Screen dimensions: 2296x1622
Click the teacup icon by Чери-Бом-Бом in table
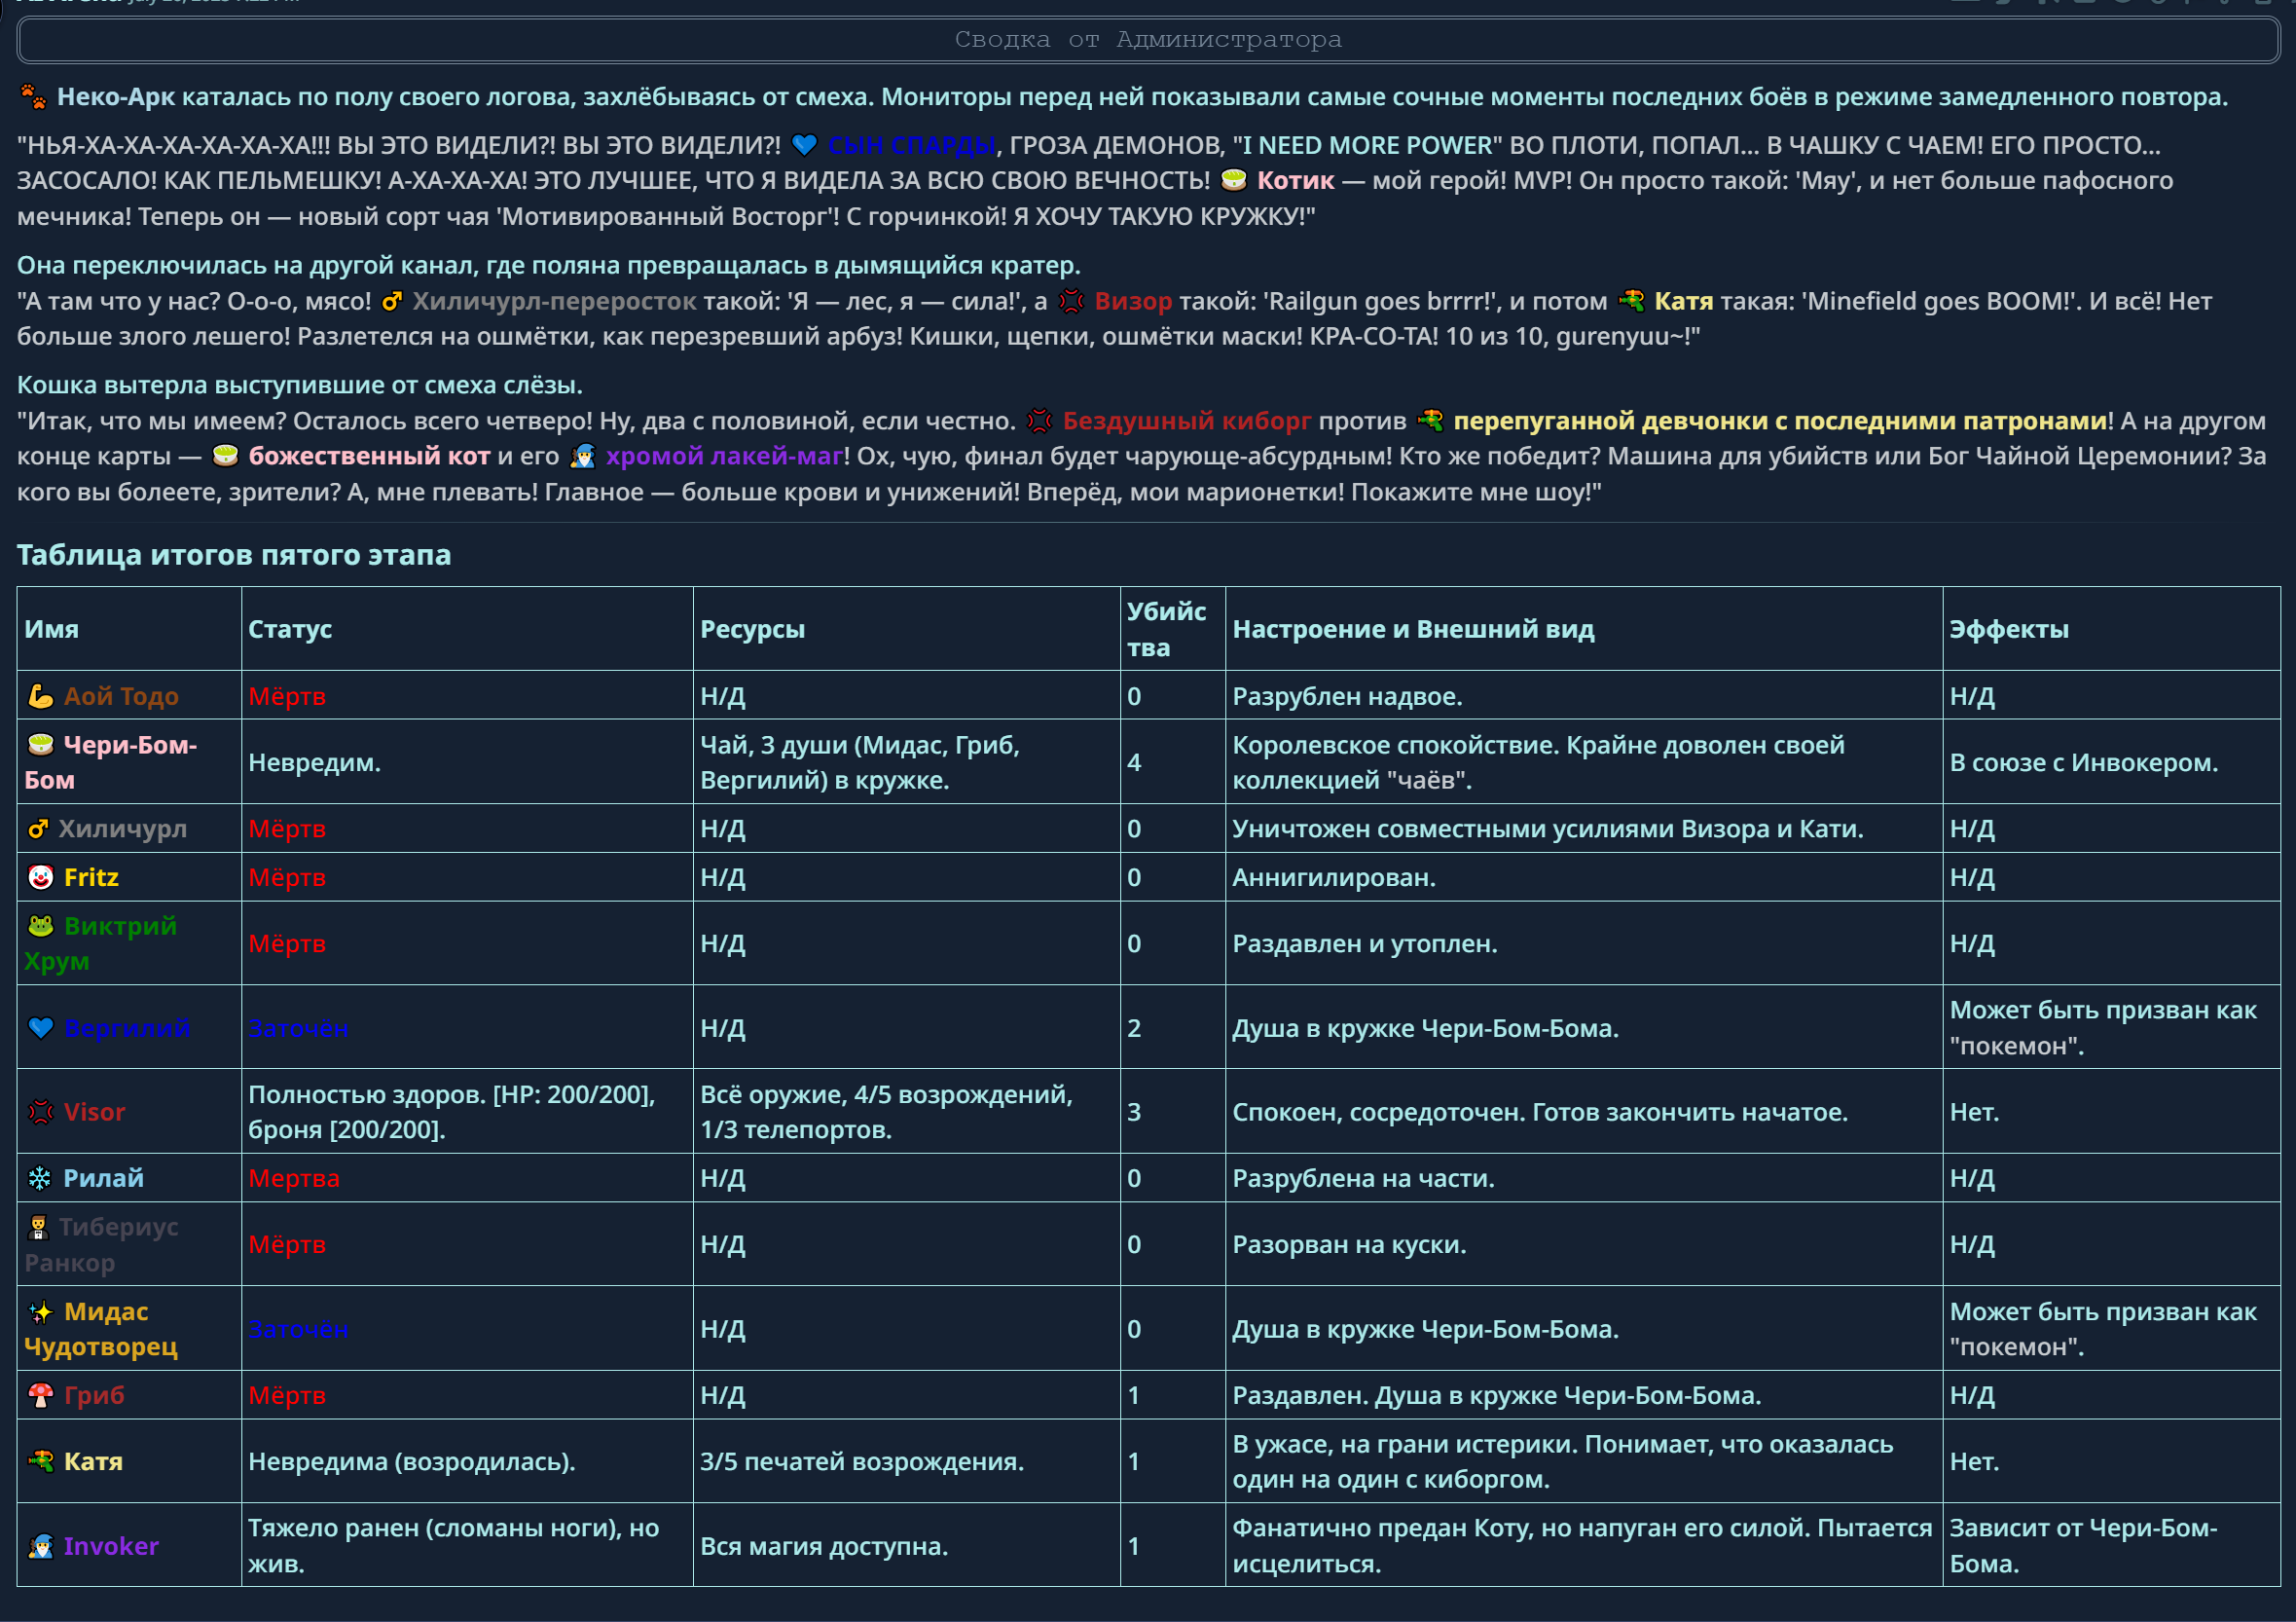click(40, 745)
